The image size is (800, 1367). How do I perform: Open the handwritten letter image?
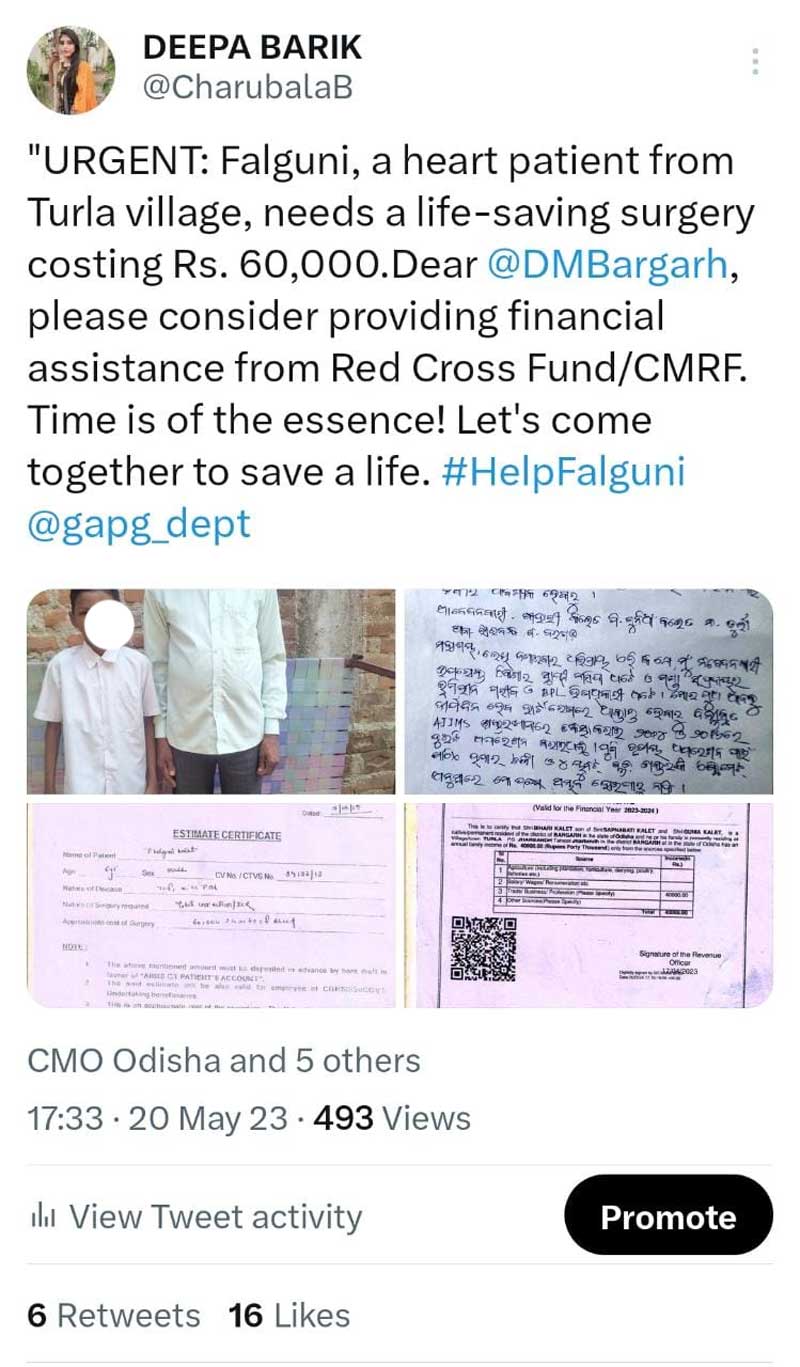point(588,691)
